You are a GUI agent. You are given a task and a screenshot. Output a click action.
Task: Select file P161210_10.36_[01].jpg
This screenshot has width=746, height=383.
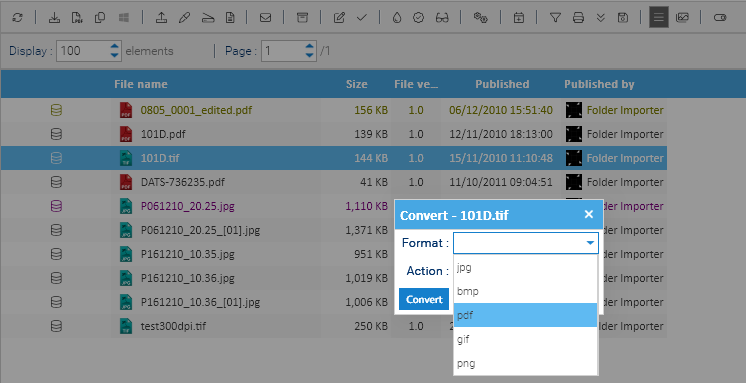(x=200, y=302)
